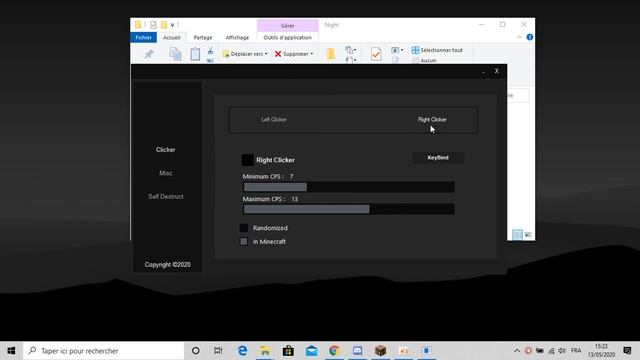
Task: Show hidden system tray icons
Action: click(x=517, y=351)
